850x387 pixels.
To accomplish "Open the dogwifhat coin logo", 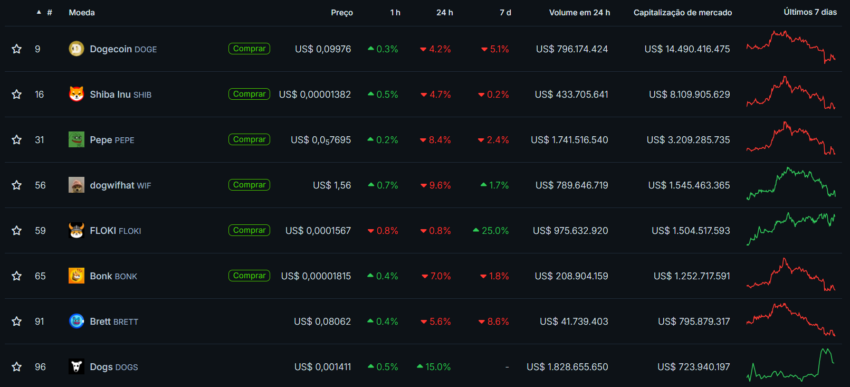I will [76, 185].
